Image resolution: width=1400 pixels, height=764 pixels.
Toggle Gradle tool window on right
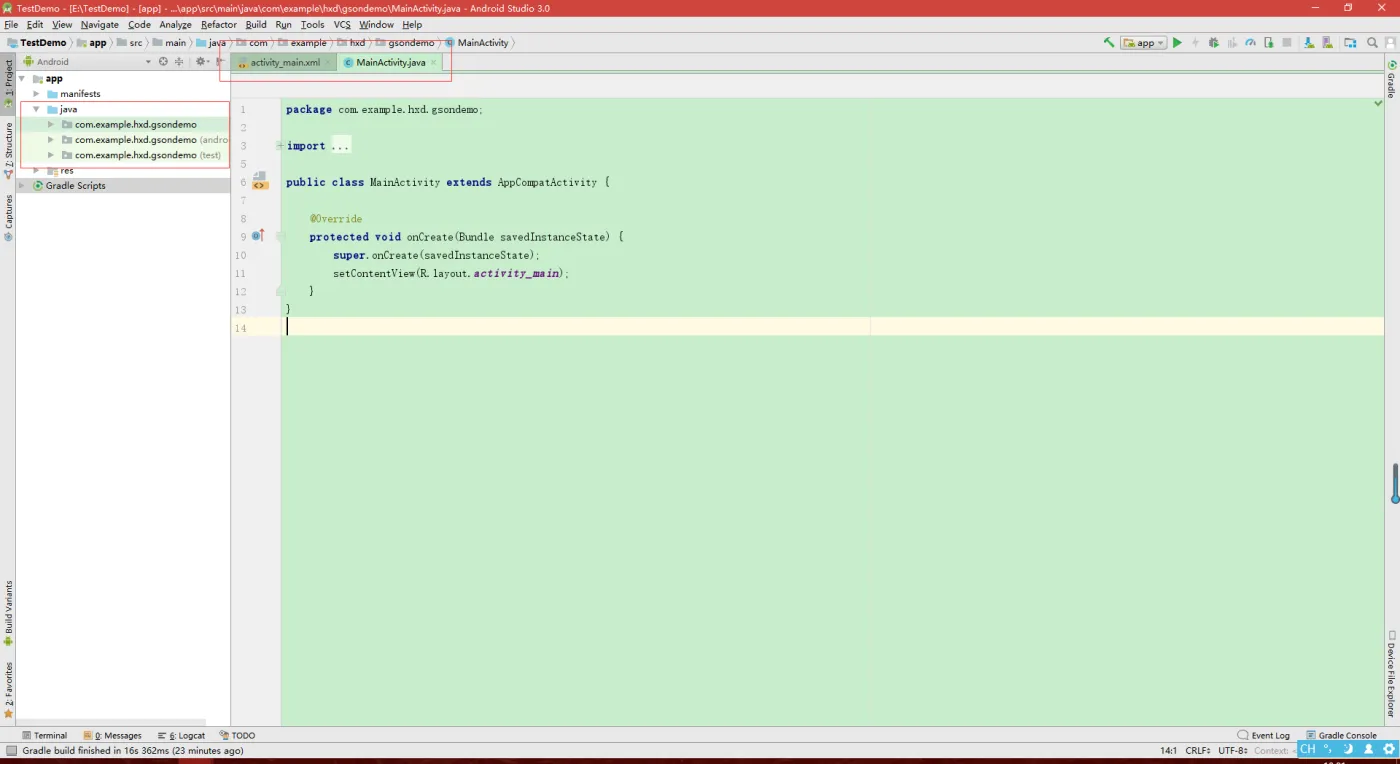(x=1391, y=79)
